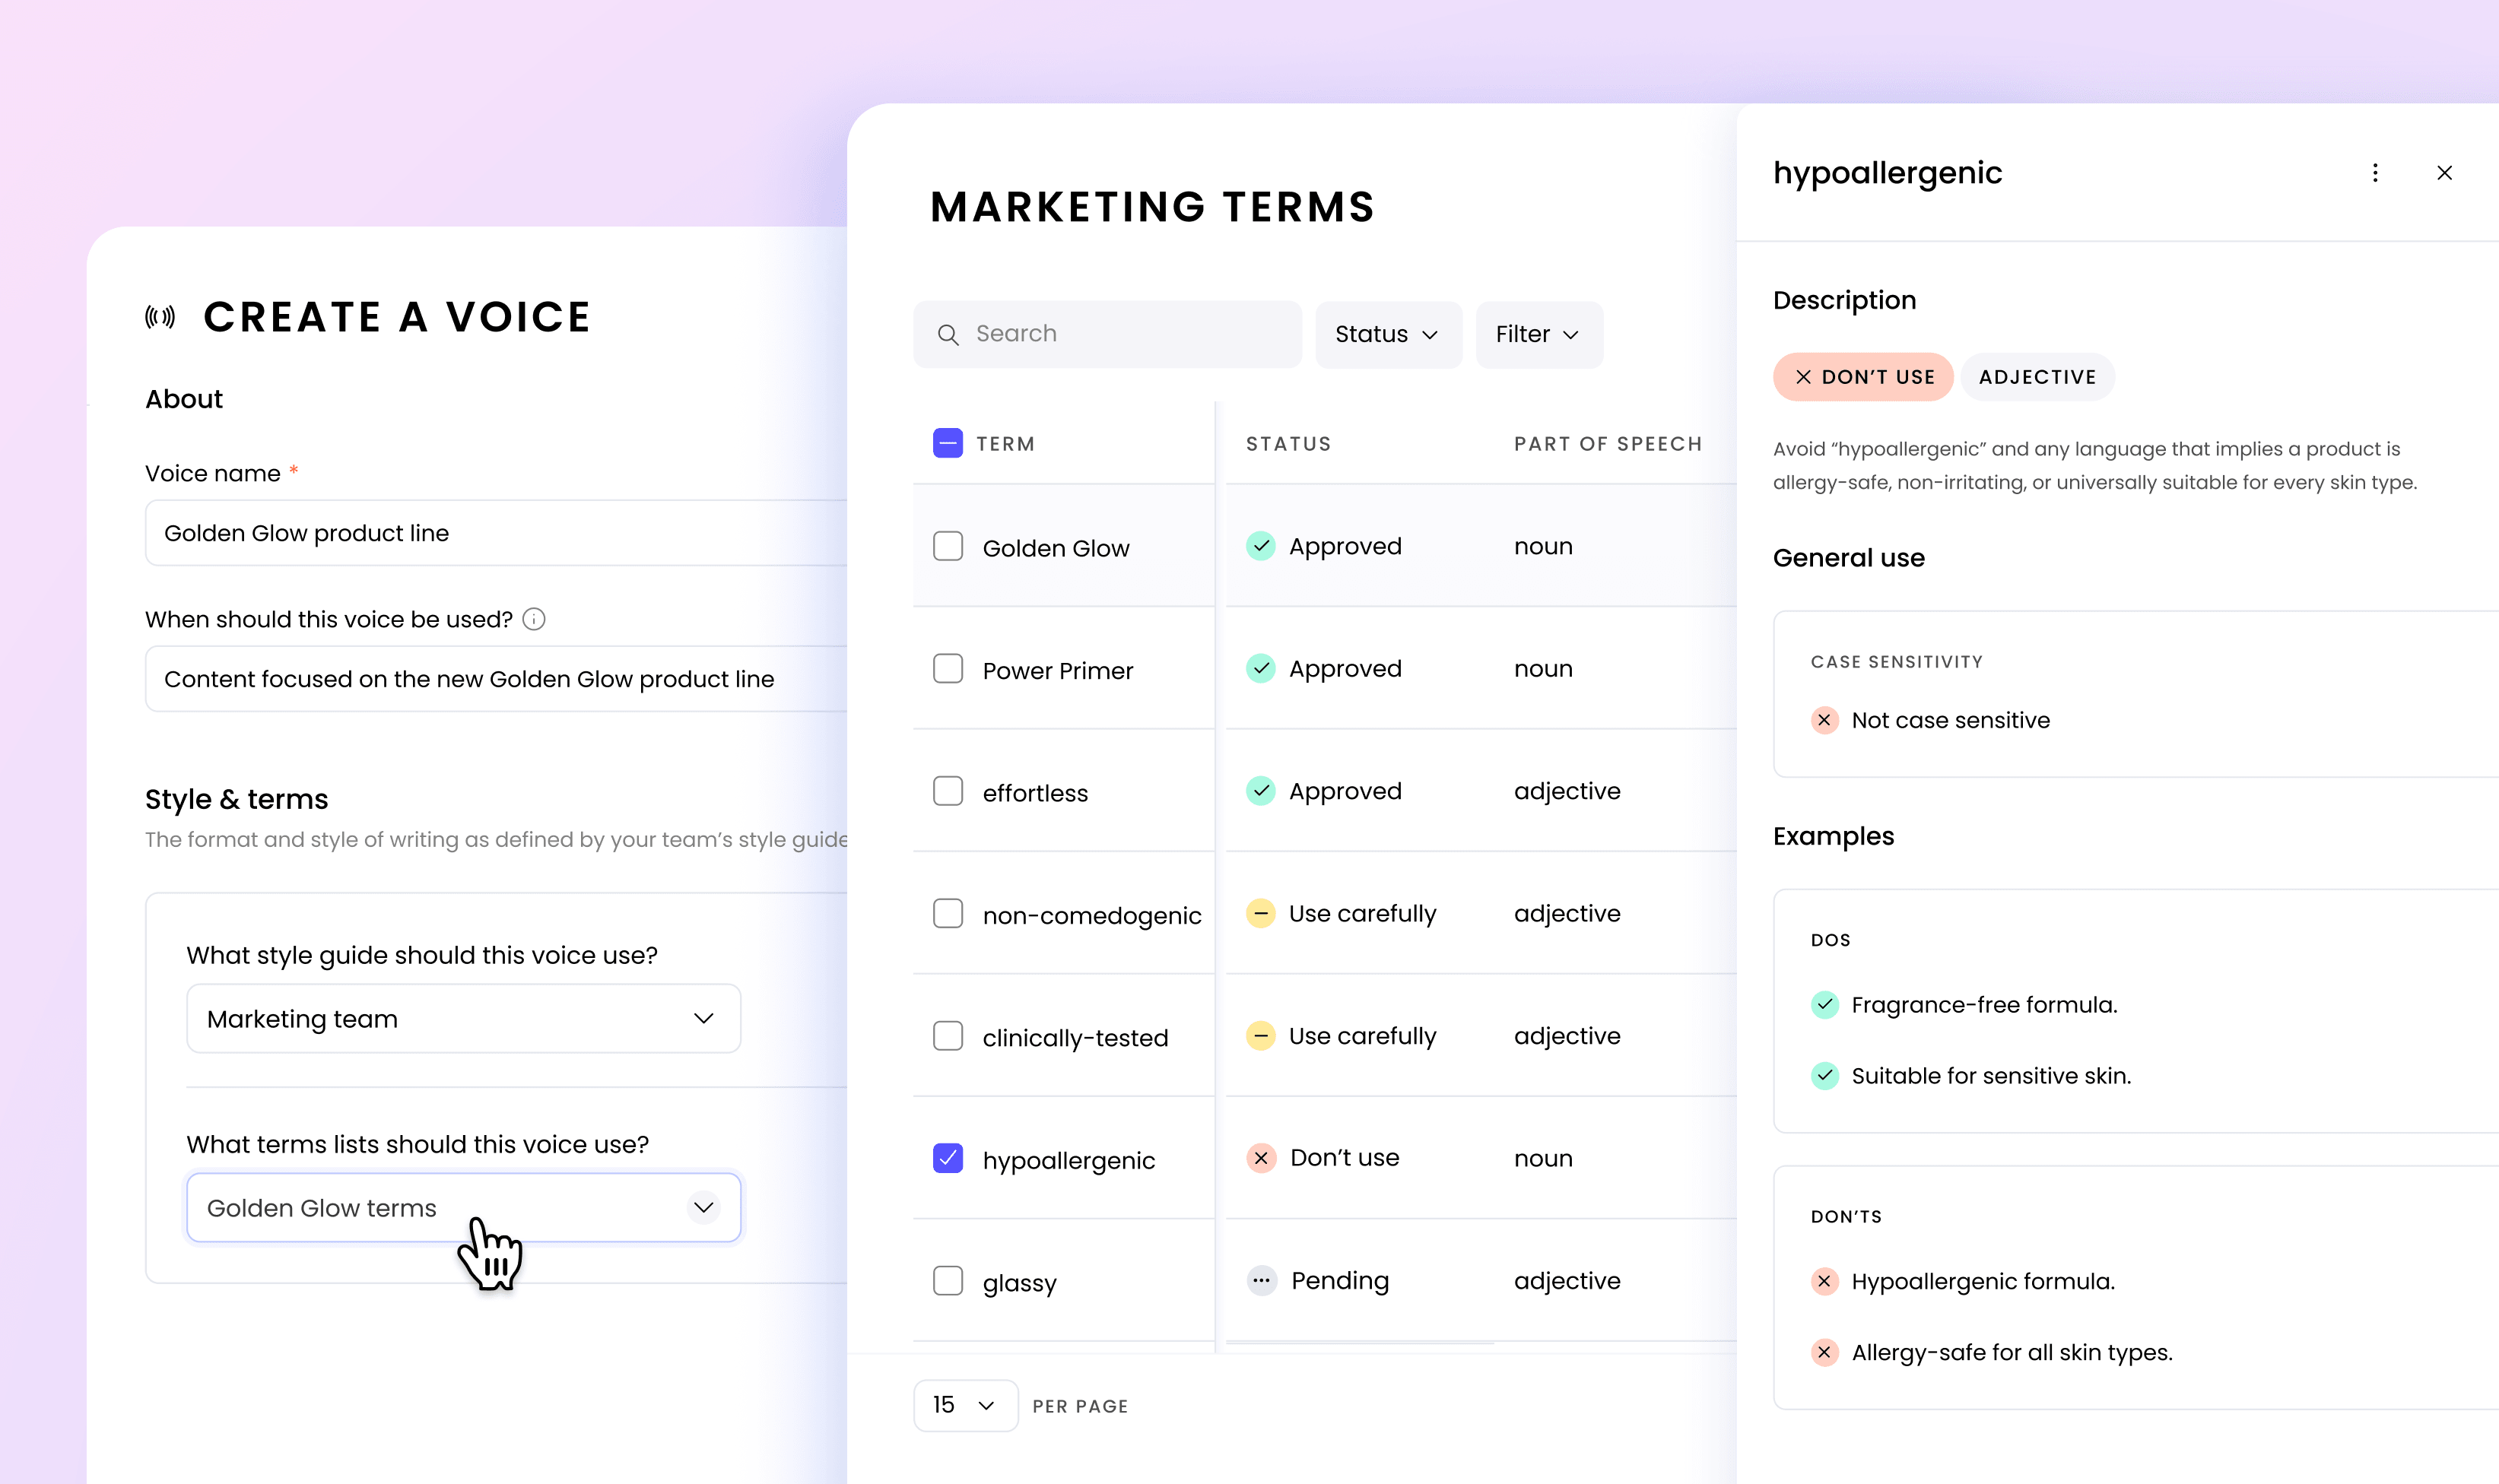Click the voice usage description input field

tap(496, 679)
